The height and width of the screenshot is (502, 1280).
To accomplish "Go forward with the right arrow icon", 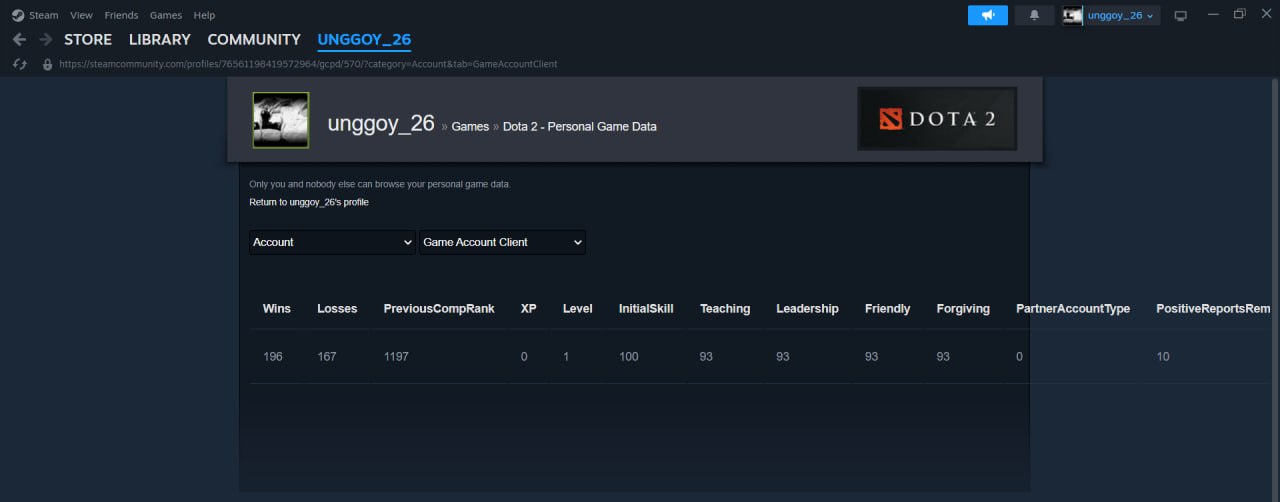I will pos(45,40).
